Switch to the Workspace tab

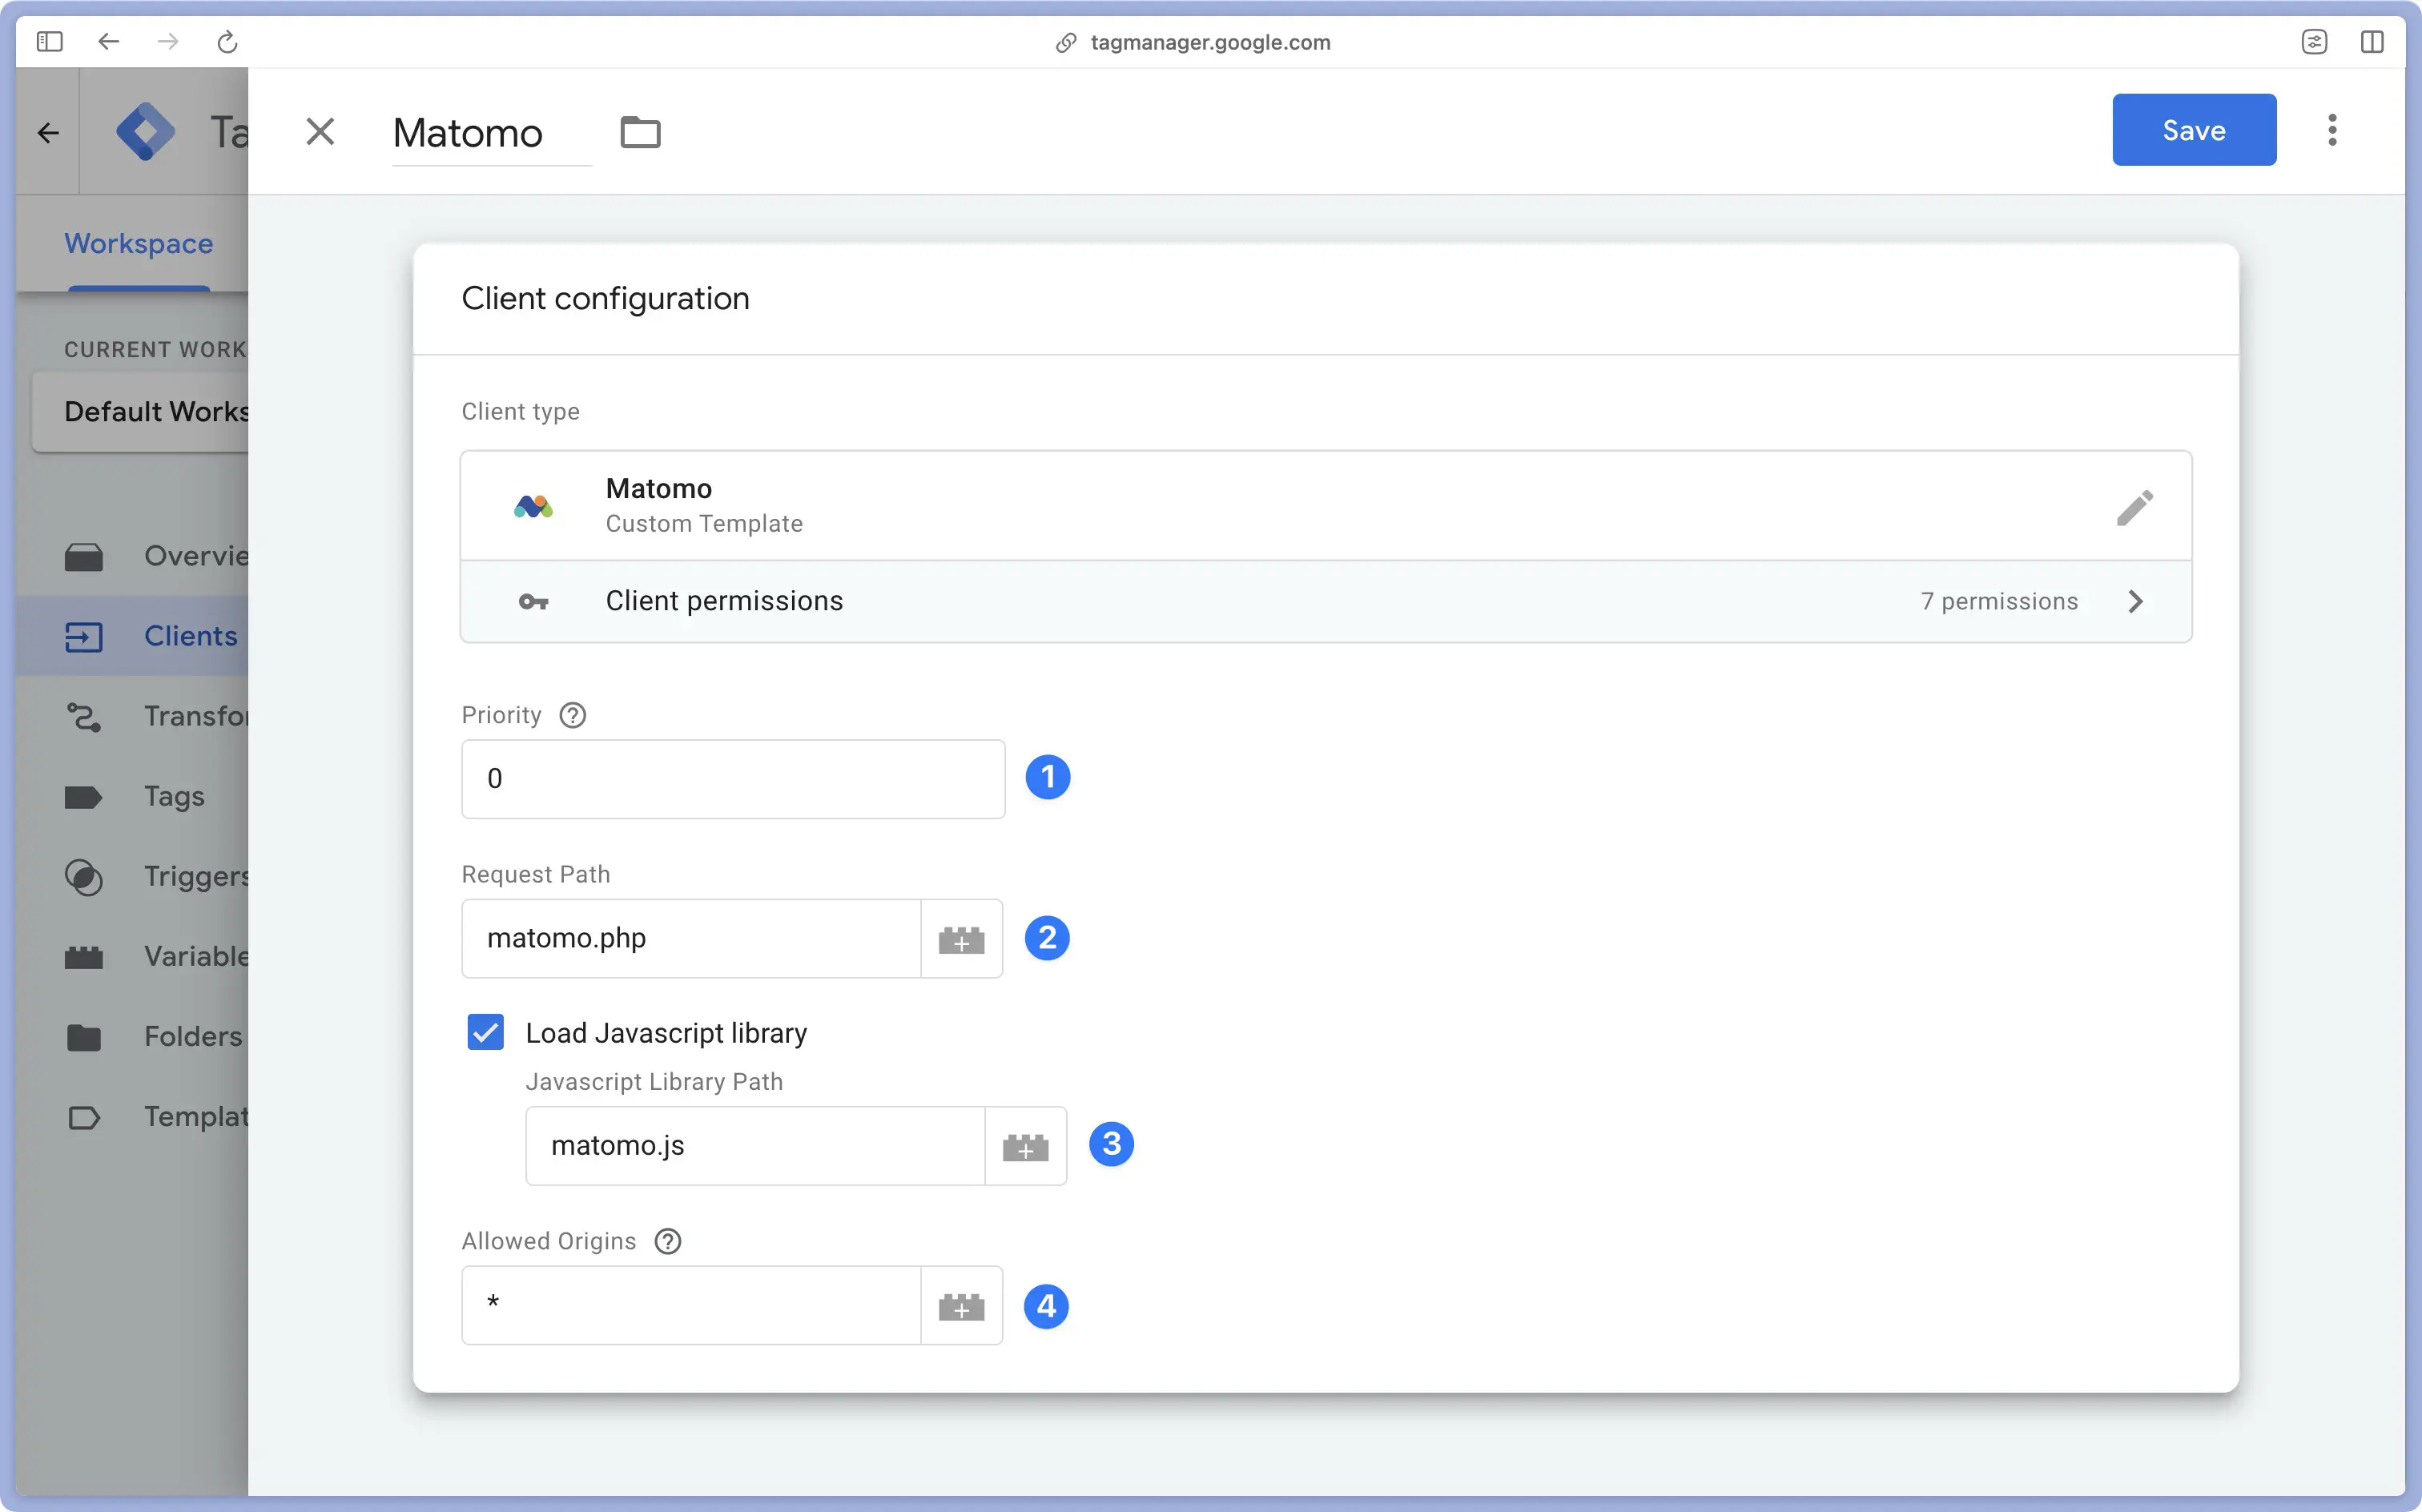click(x=139, y=244)
